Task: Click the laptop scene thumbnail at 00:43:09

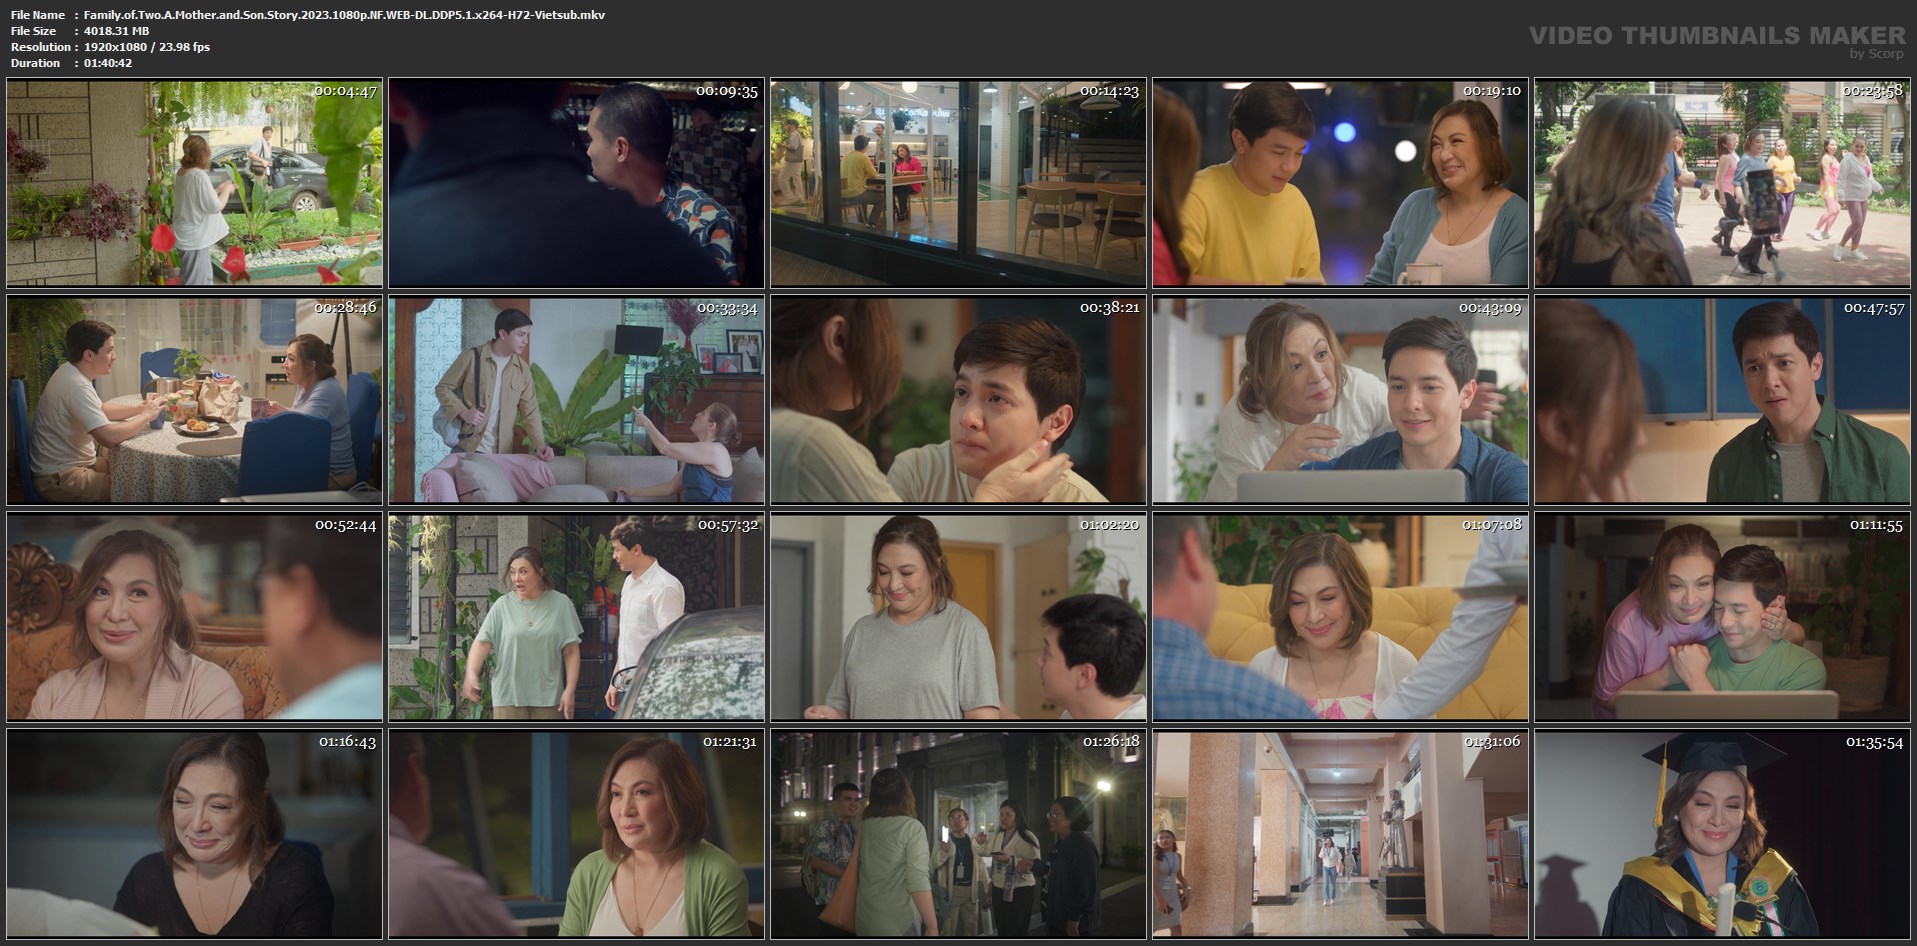Action: click(x=1340, y=400)
